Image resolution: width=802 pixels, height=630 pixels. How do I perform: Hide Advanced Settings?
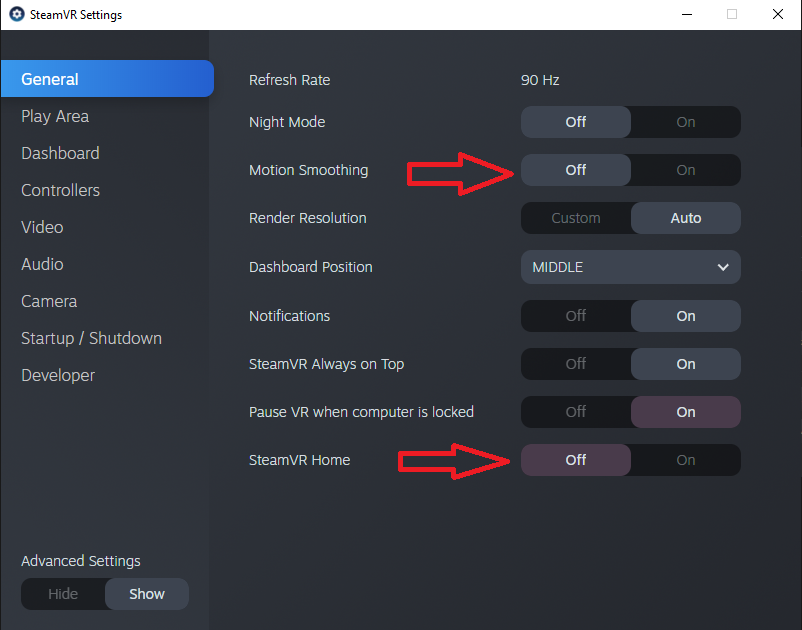pyautogui.click(x=63, y=594)
